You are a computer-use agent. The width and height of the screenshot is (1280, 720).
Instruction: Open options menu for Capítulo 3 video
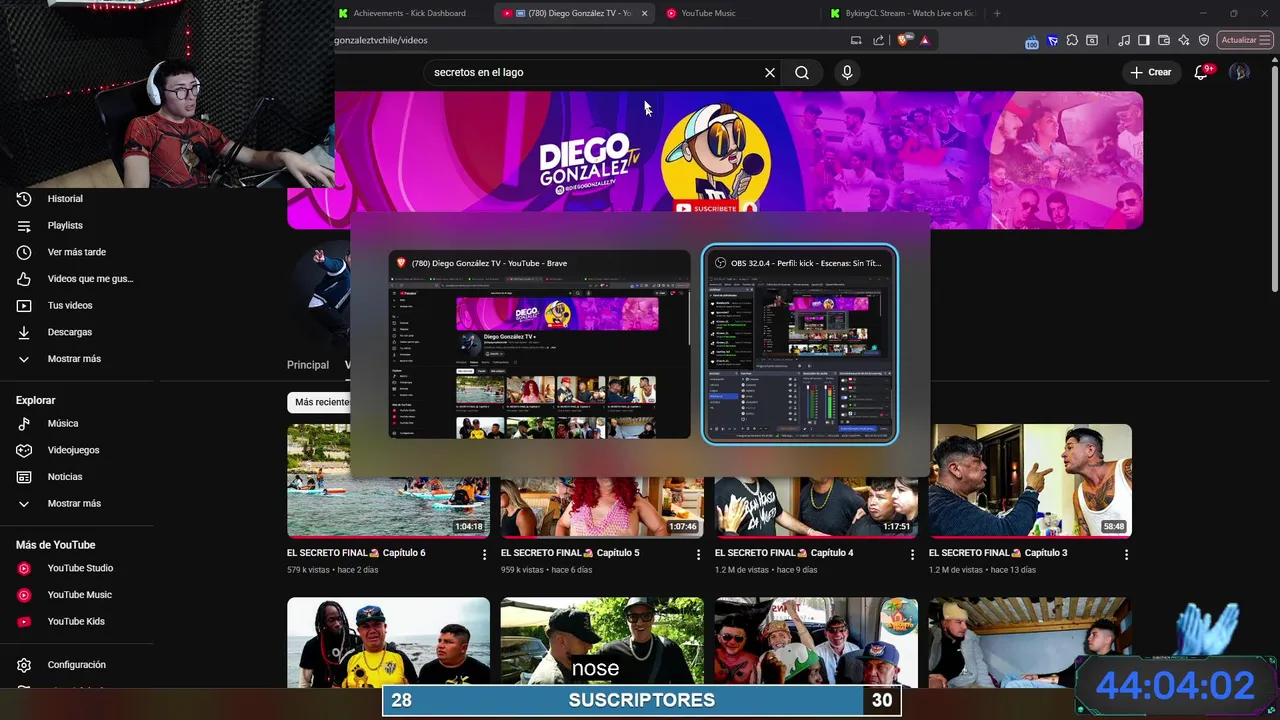click(1126, 554)
